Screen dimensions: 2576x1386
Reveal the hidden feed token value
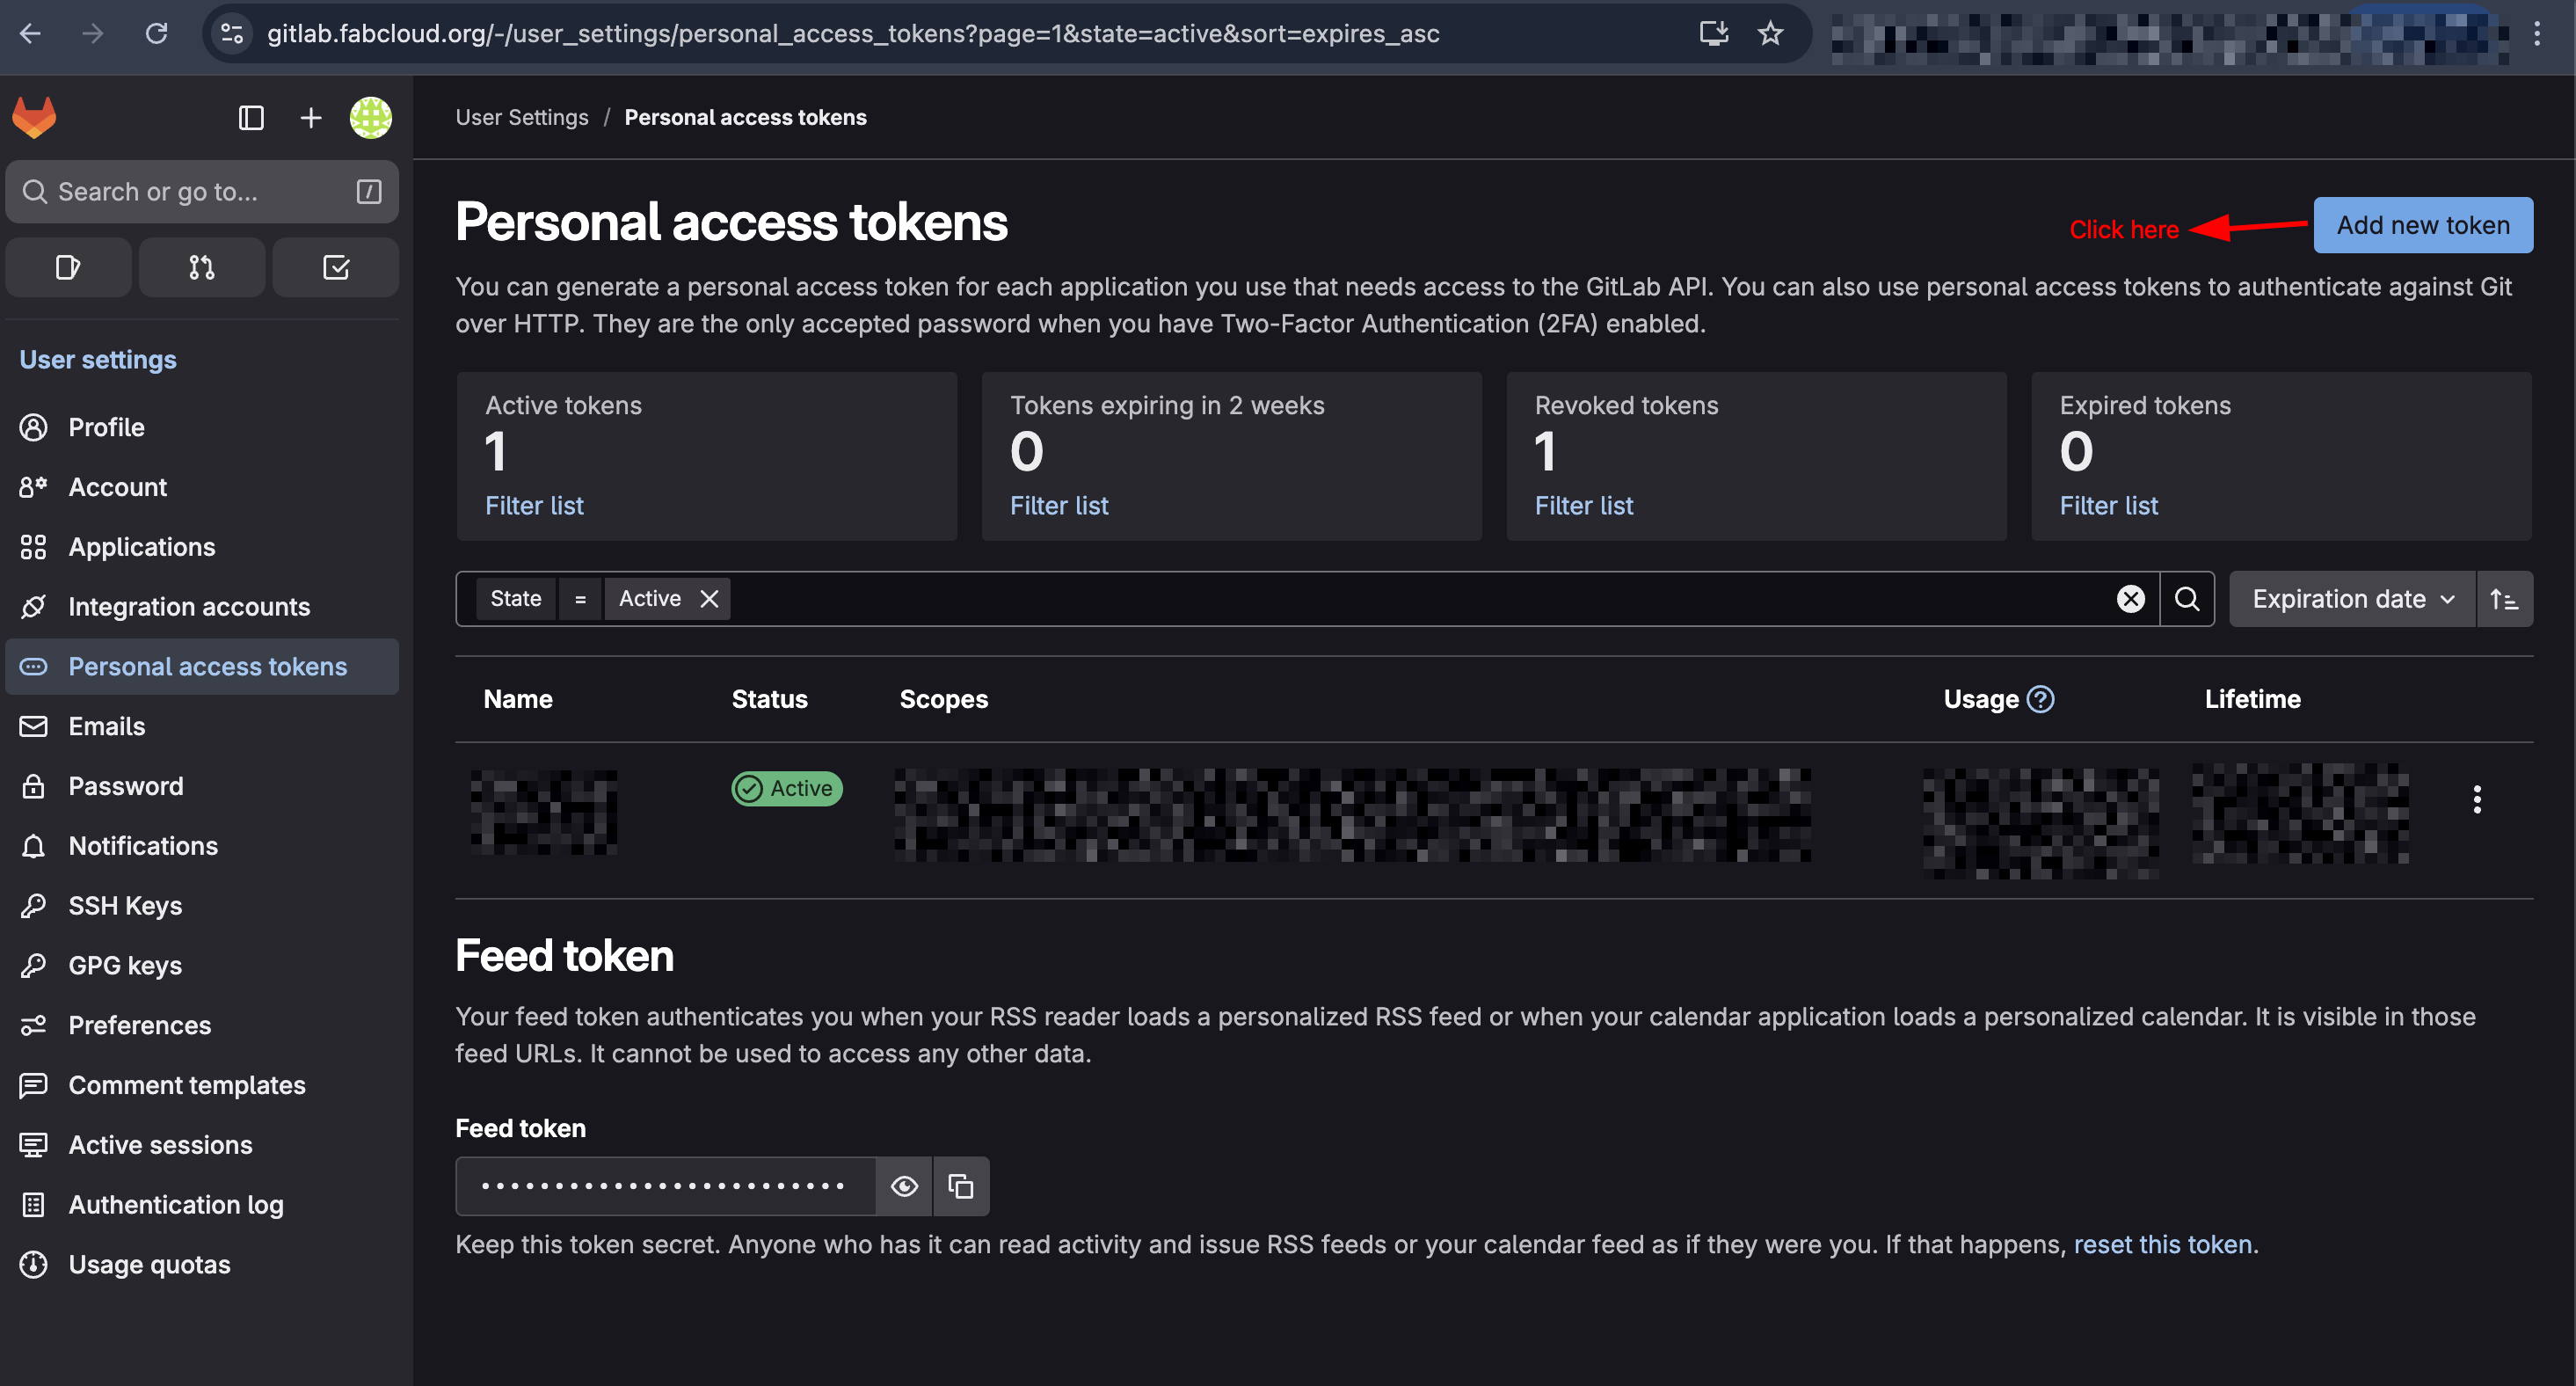(904, 1186)
